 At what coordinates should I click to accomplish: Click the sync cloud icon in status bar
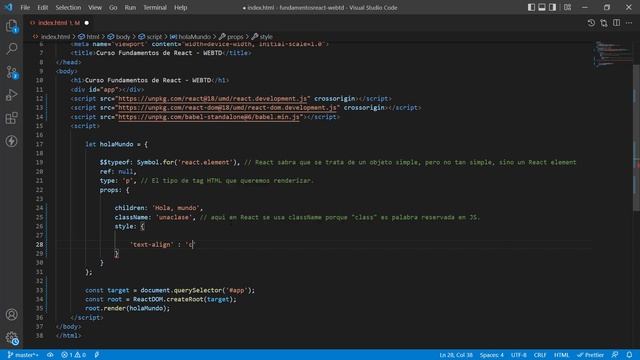(50, 355)
